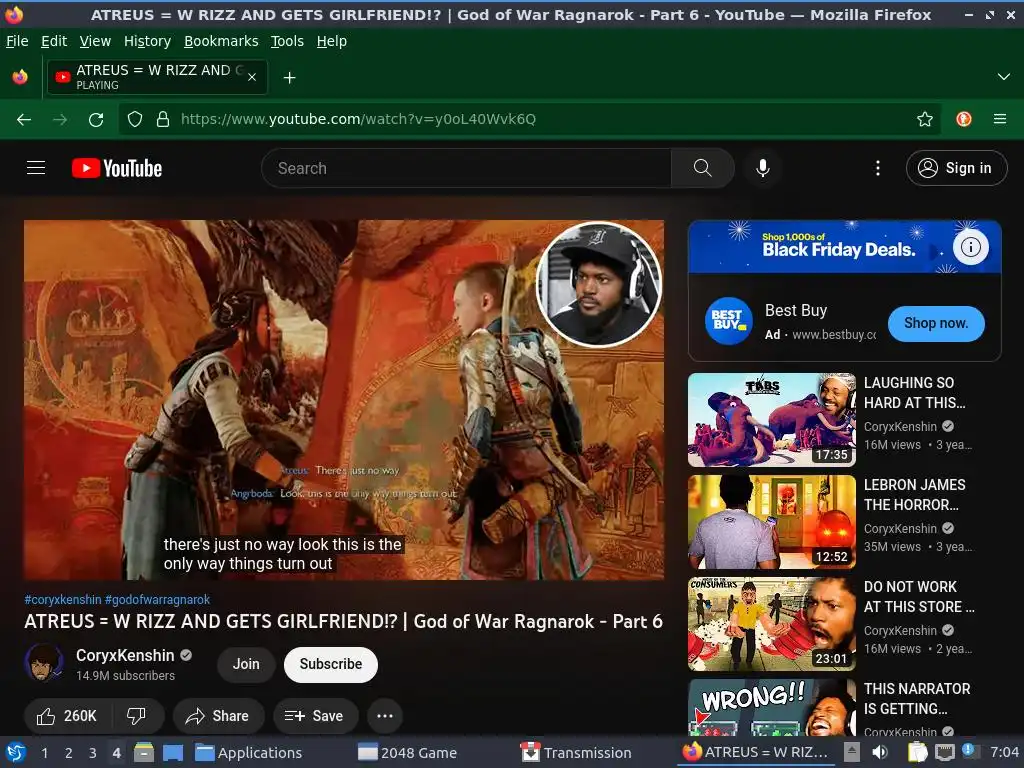Like the video with thumbs up
Screen dimensions: 1024x768
pos(67,716)
